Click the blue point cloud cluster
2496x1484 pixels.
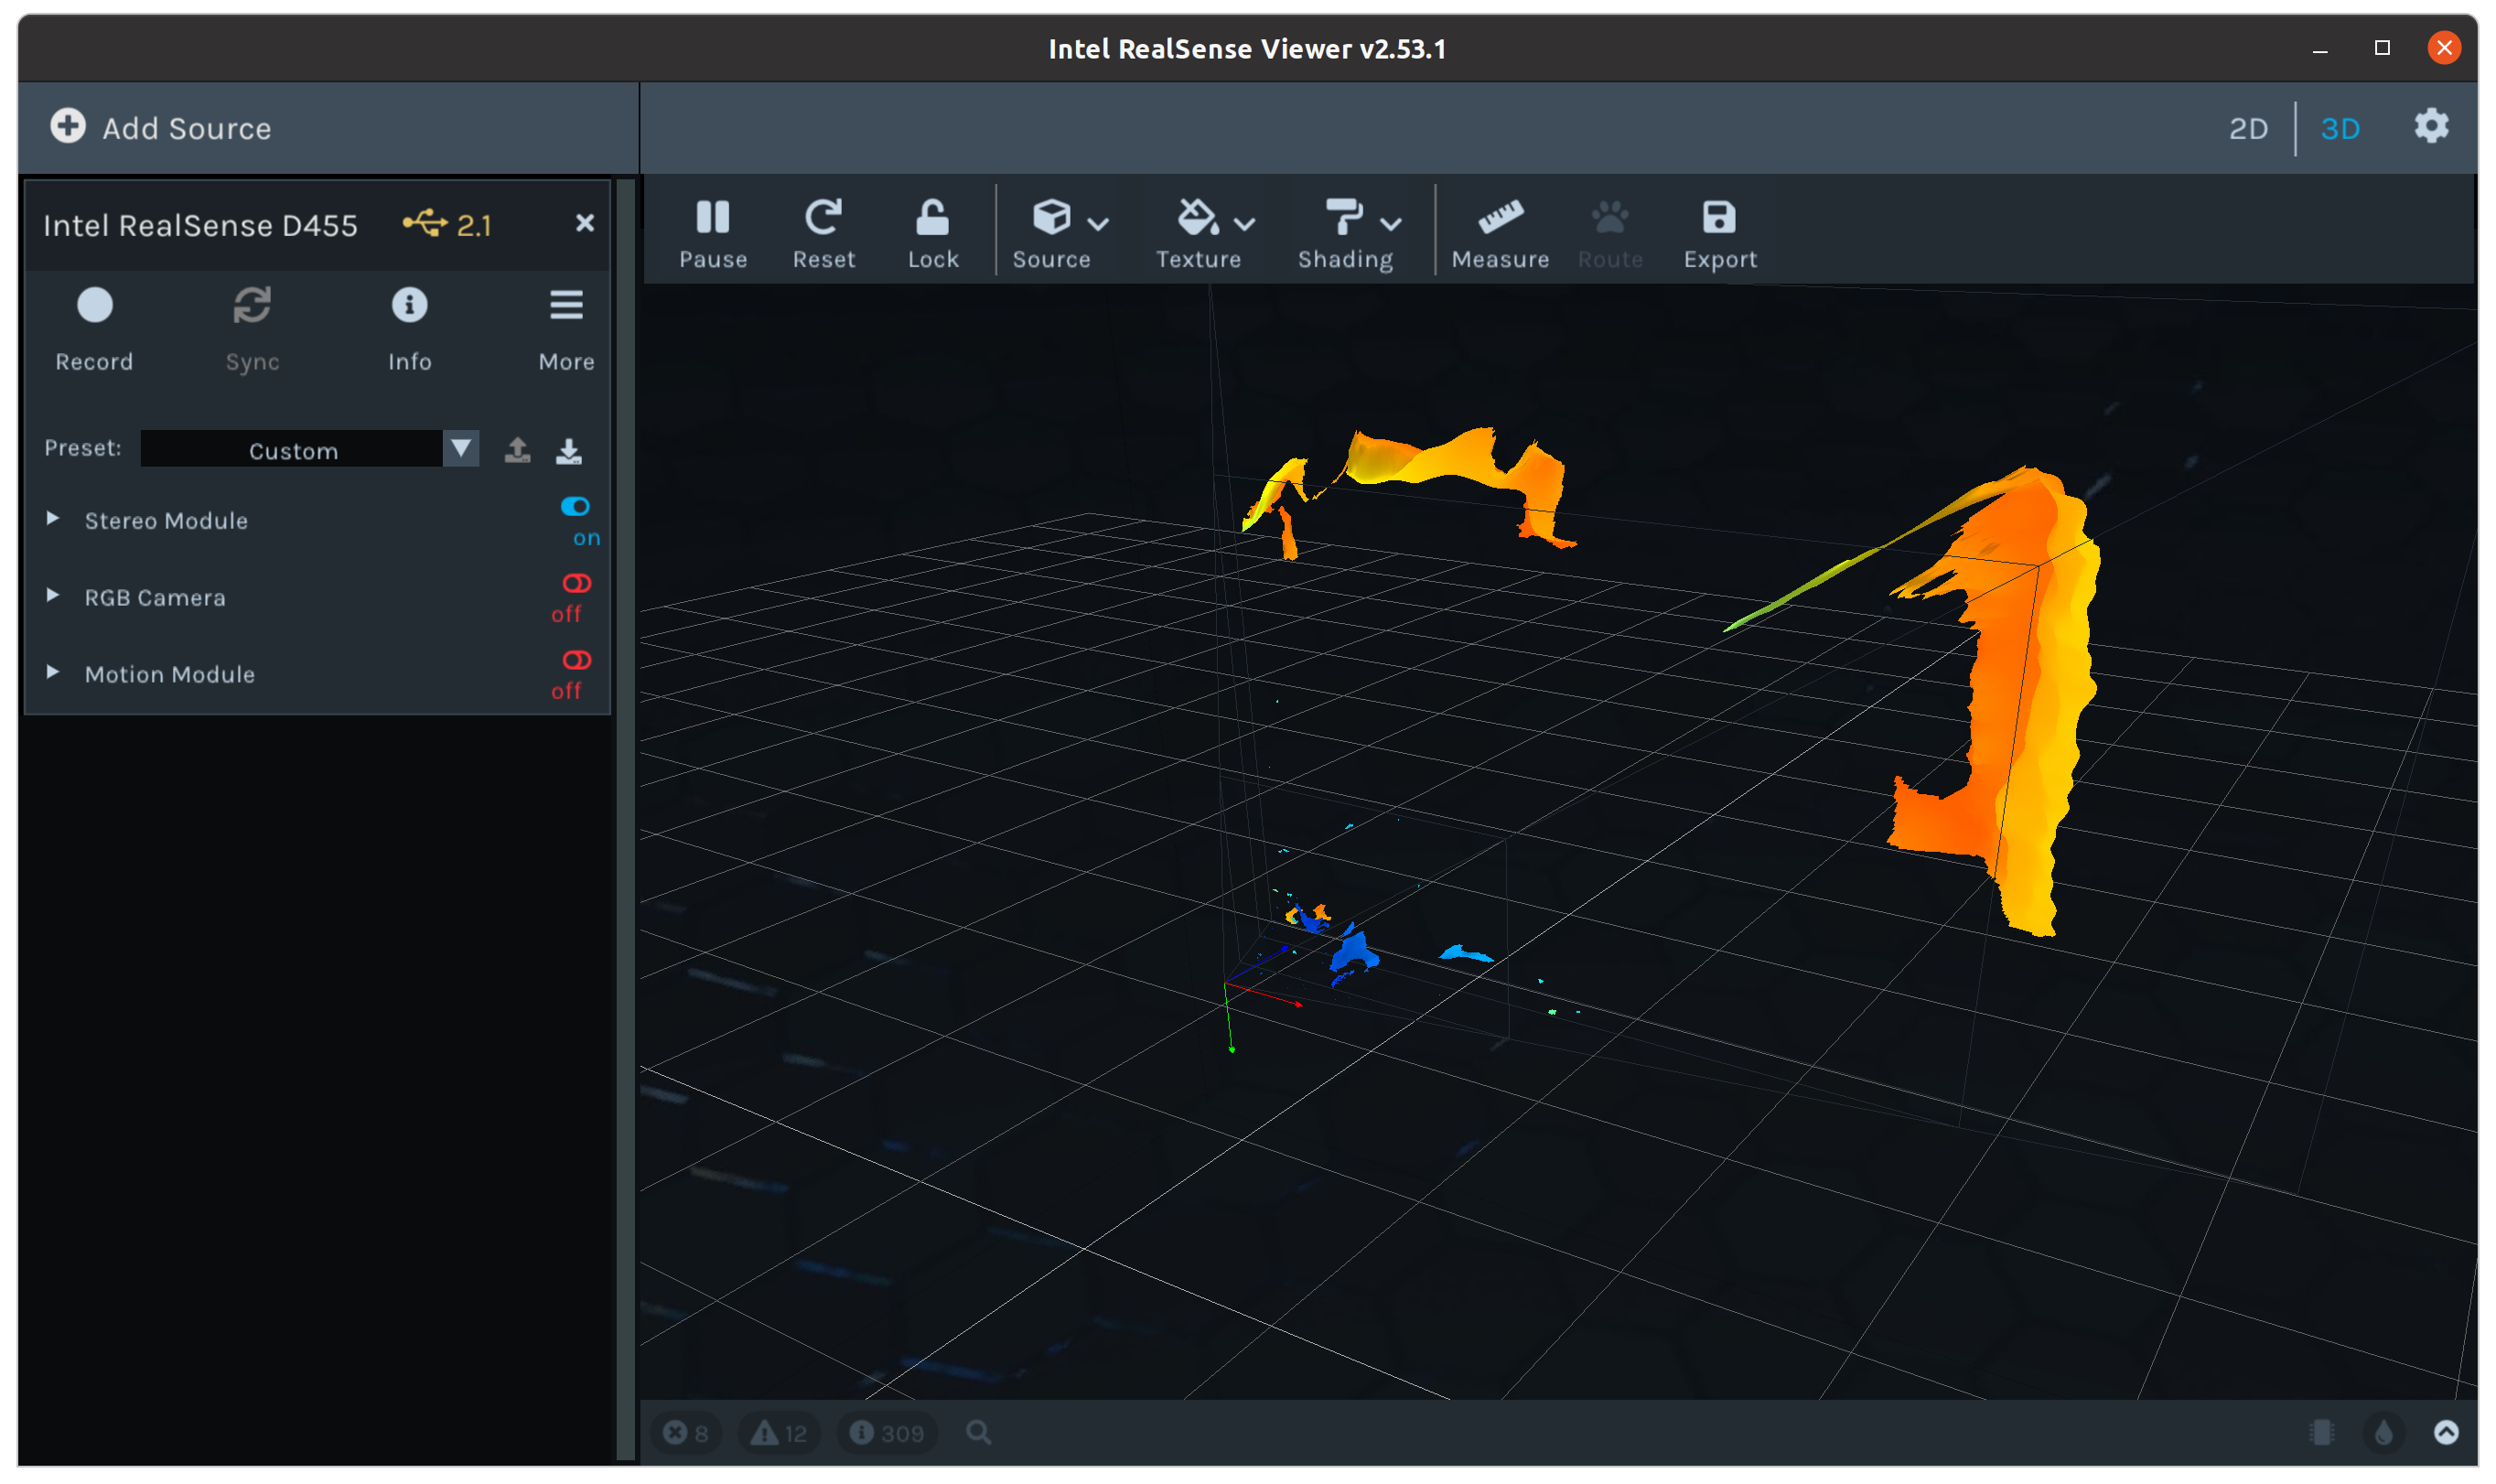point(1354,952)
